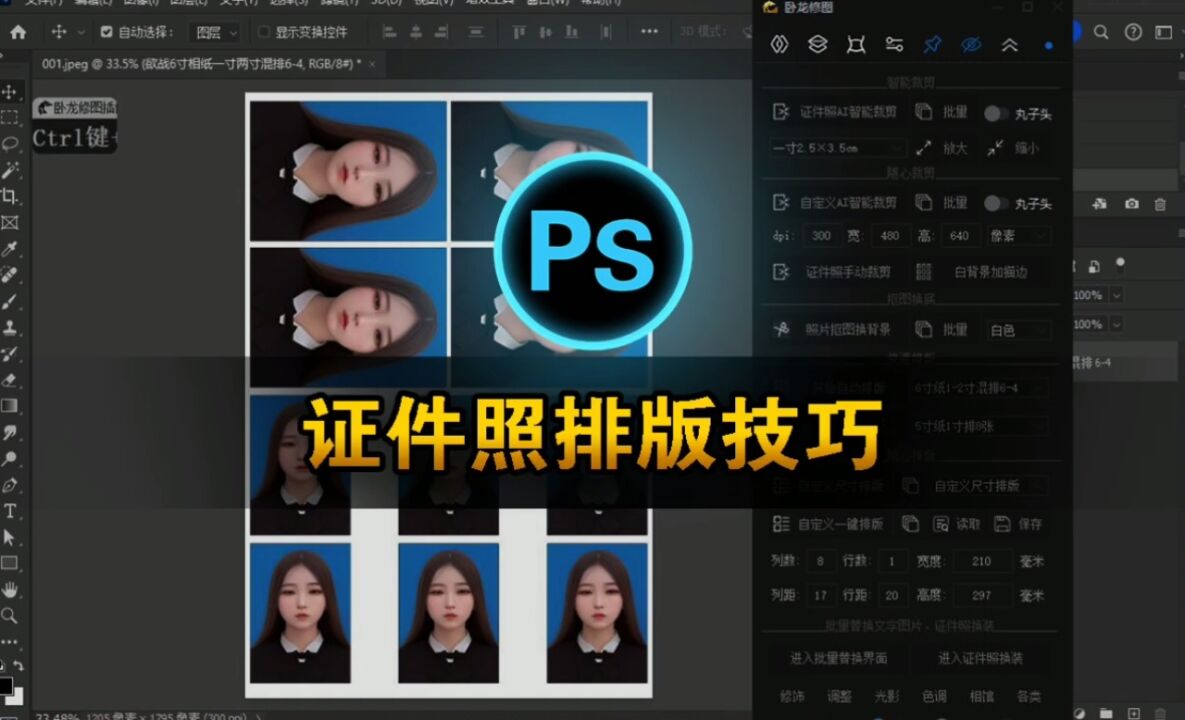Select the Pen tool
Screen dimensions: 1185x720
point(10,485)
